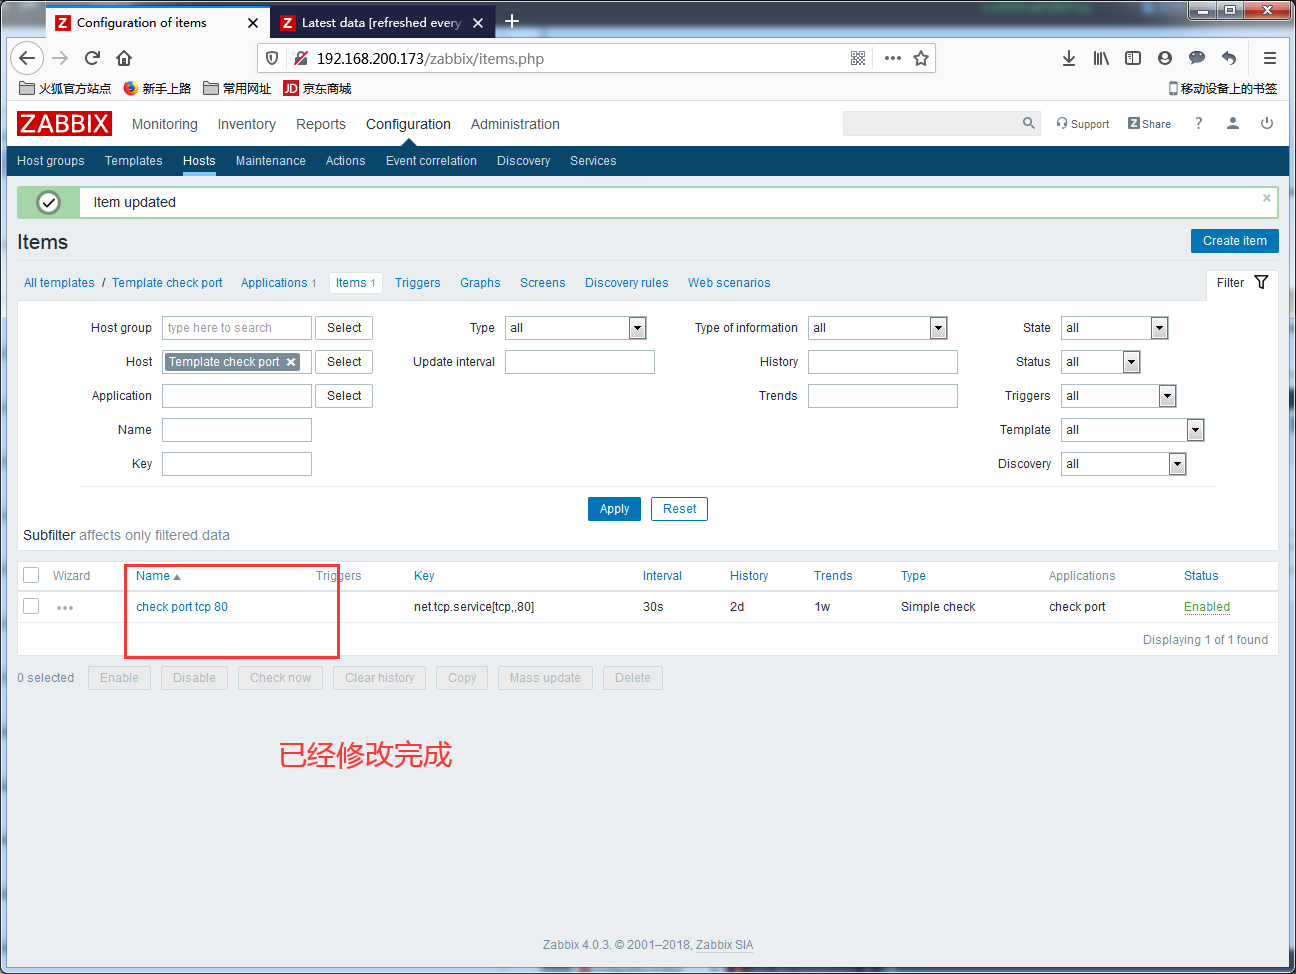Open the new tab plus button
Image resolution: width=1296 pixels, height=974 pixels.
click(512, 21)
